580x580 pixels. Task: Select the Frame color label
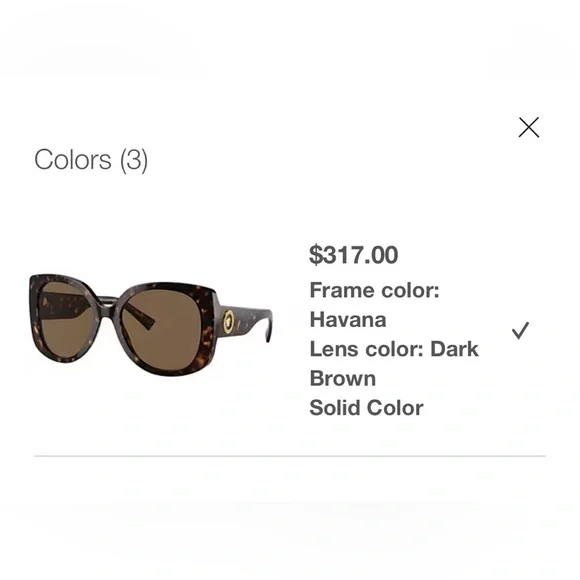374,290
